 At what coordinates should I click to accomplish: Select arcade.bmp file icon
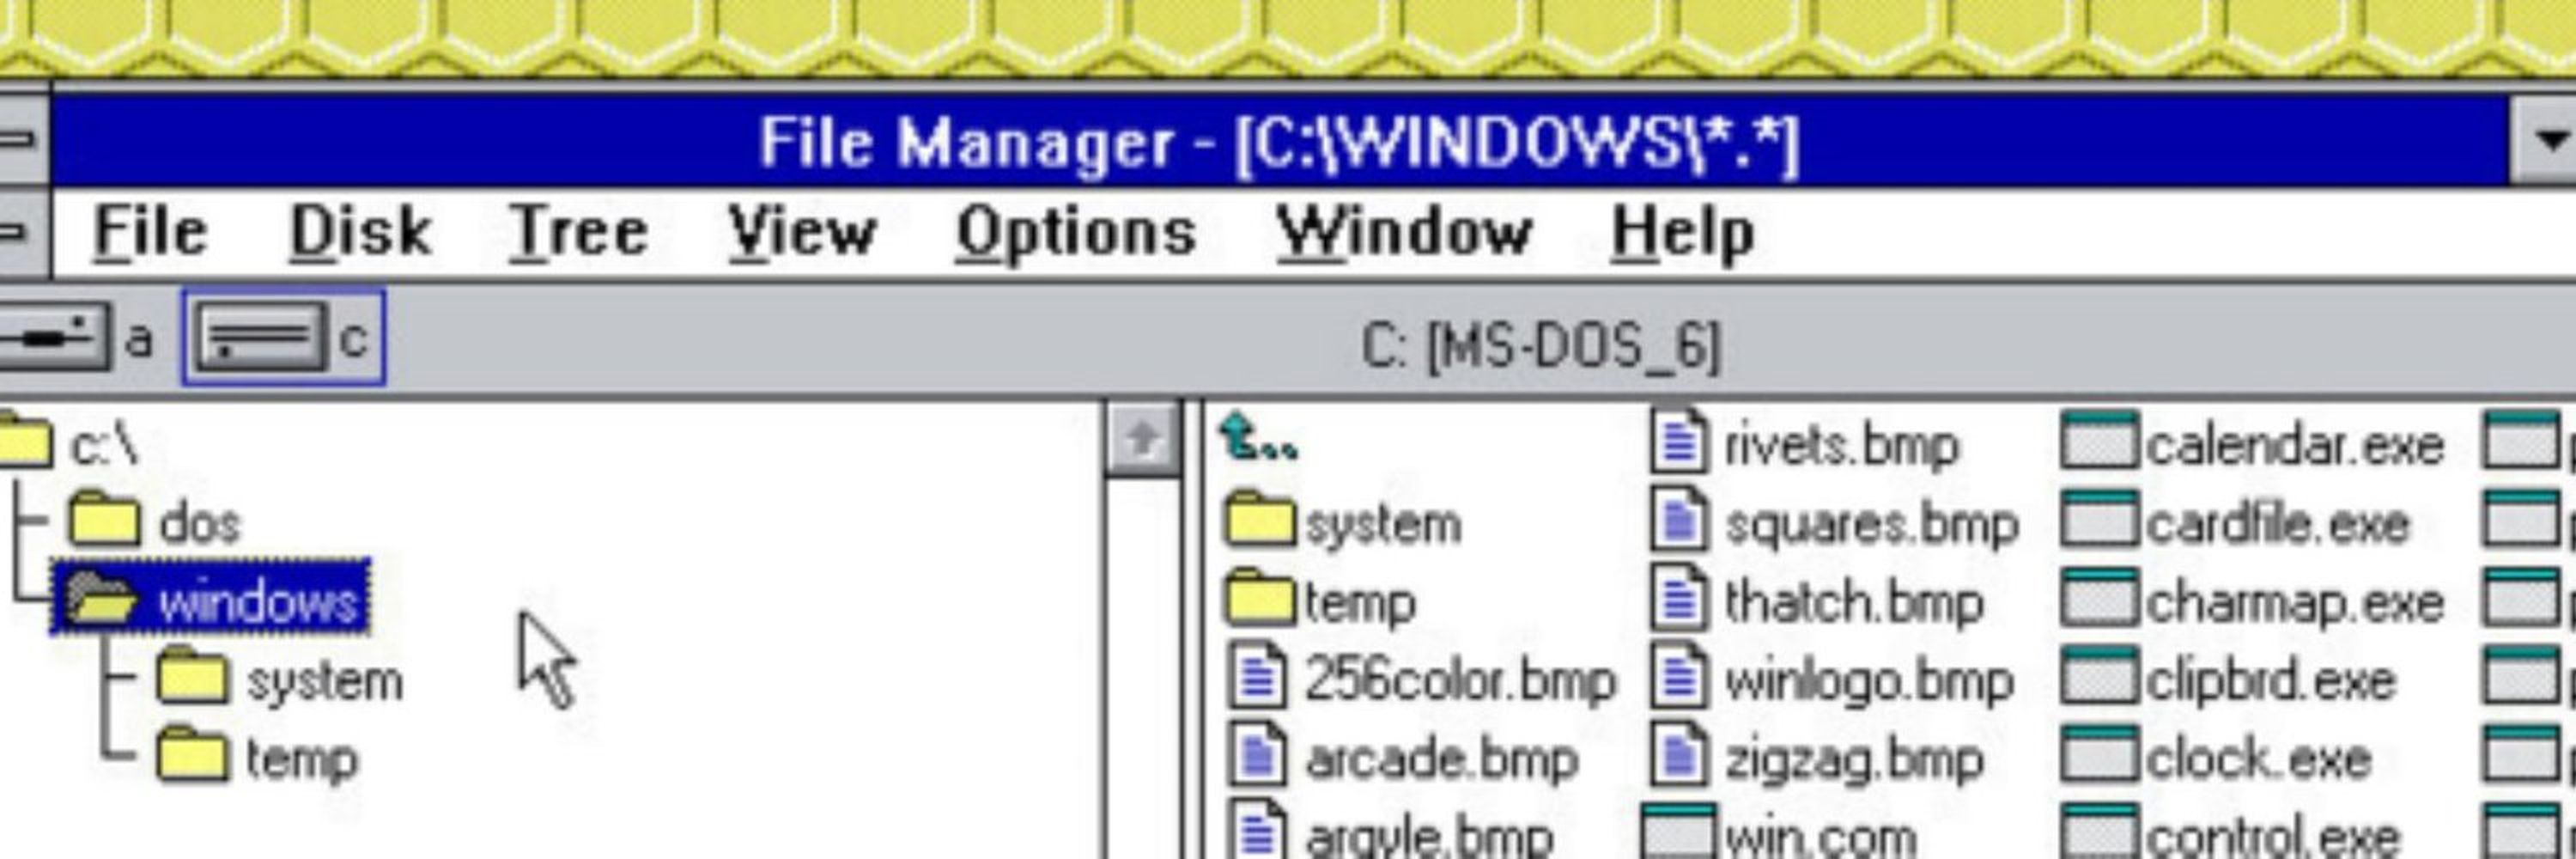1258,755
